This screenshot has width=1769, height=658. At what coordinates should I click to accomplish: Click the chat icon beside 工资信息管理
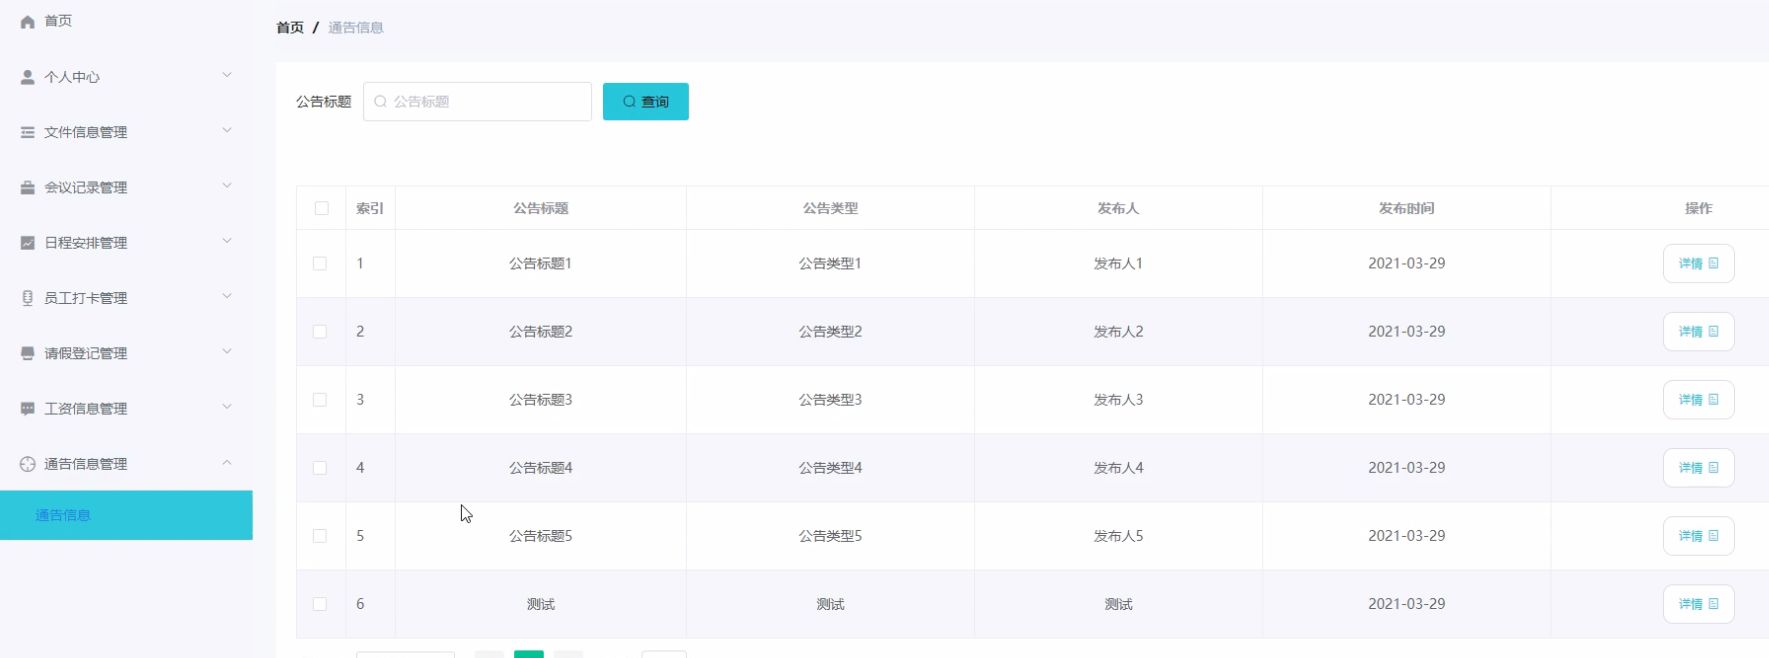coord(28,408)
